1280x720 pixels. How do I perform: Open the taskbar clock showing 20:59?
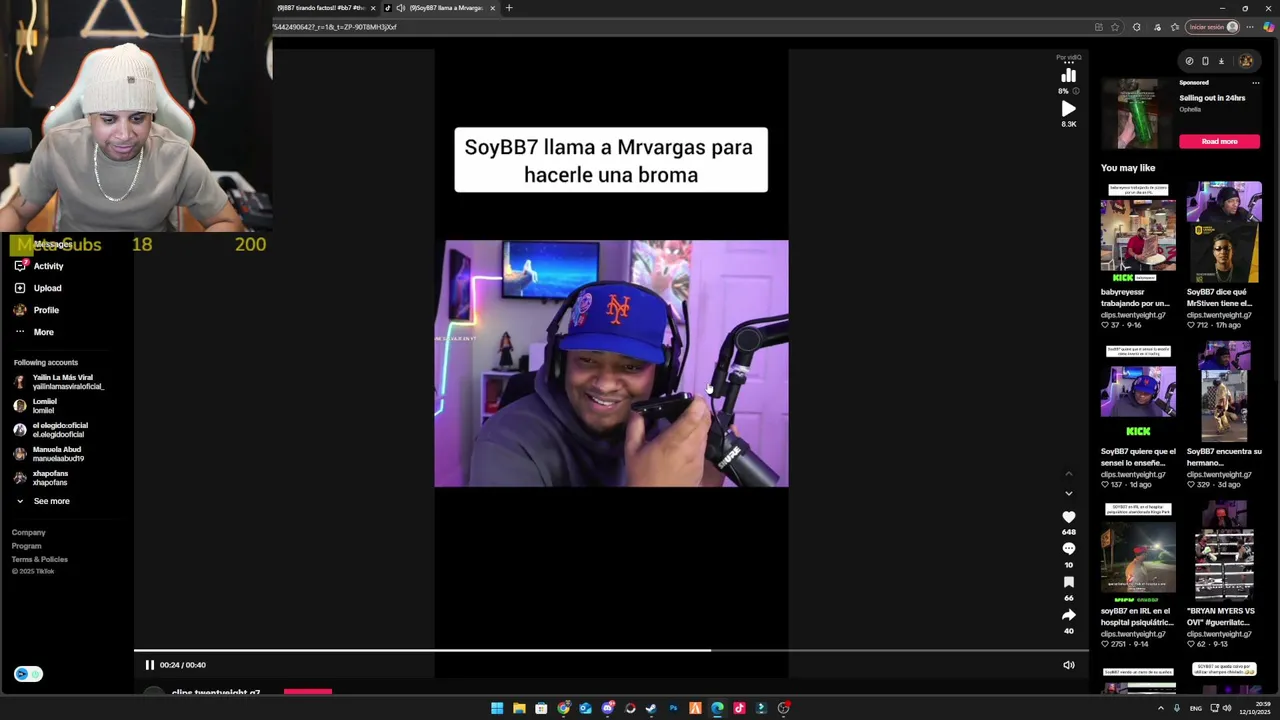click(x=1255, y=708)
